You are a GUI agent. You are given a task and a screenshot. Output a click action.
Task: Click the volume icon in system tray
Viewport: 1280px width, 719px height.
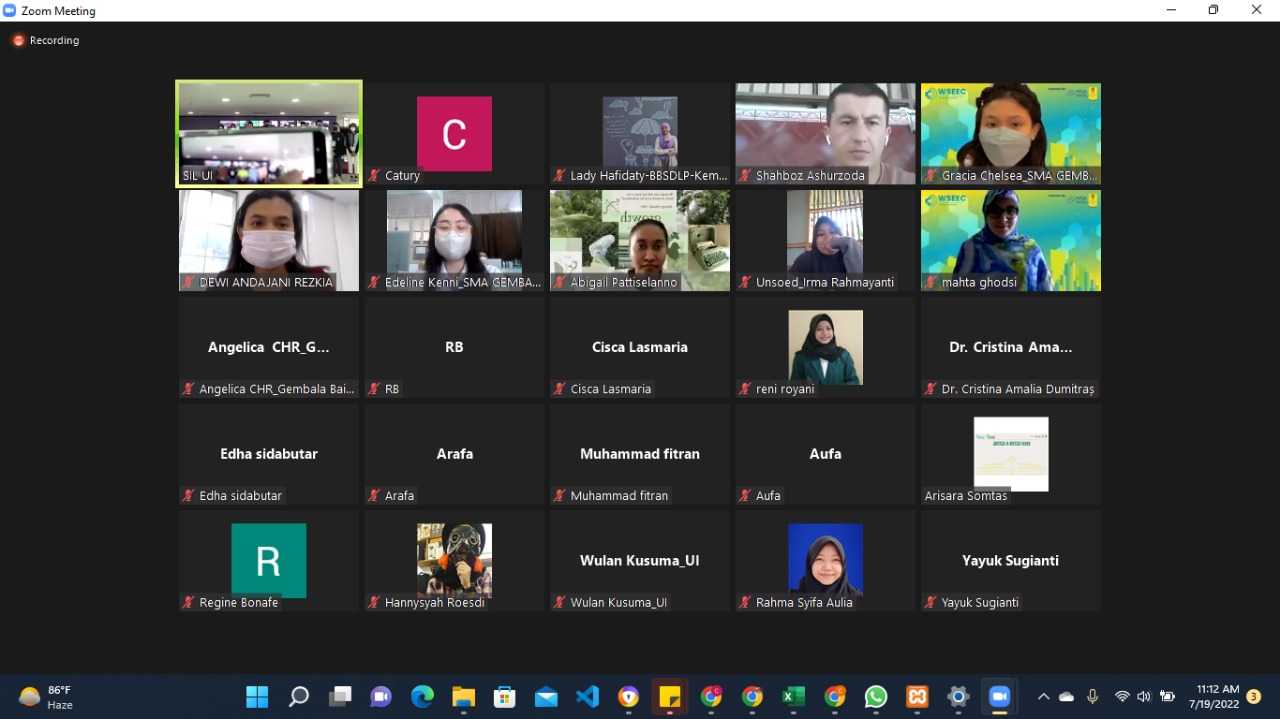(1144, 697)
